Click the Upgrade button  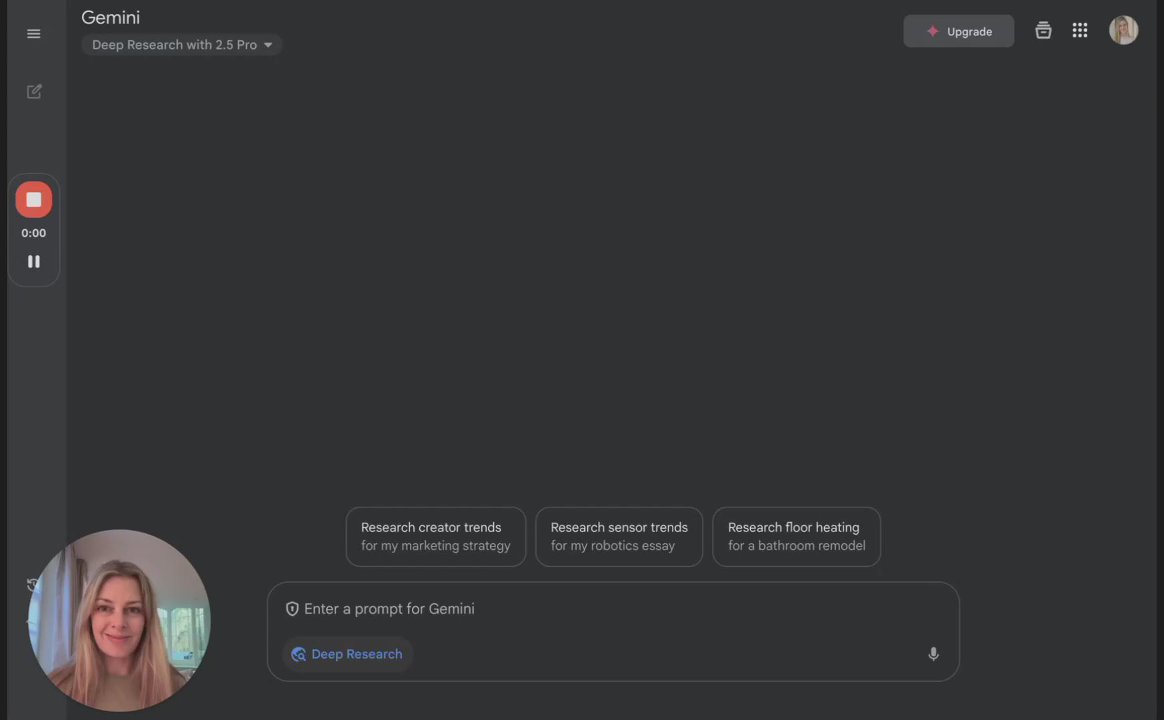click(x=958, y=31)
